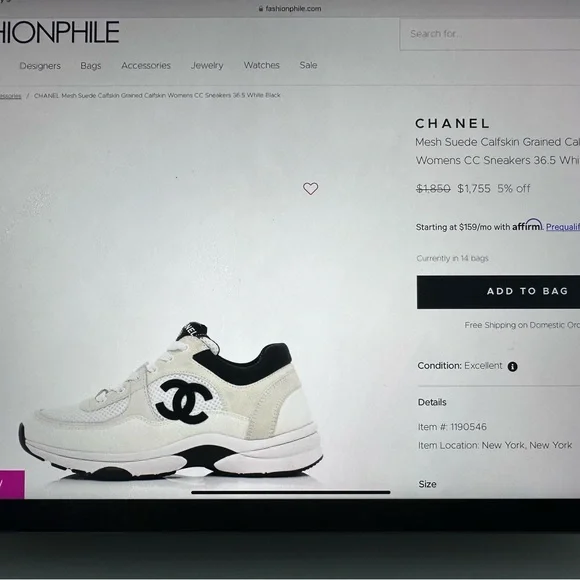Click the Add to Bag button
Image resolution: width=580 pixels, height=580 pixels.
pyautogui.click(x=498, y=292)
